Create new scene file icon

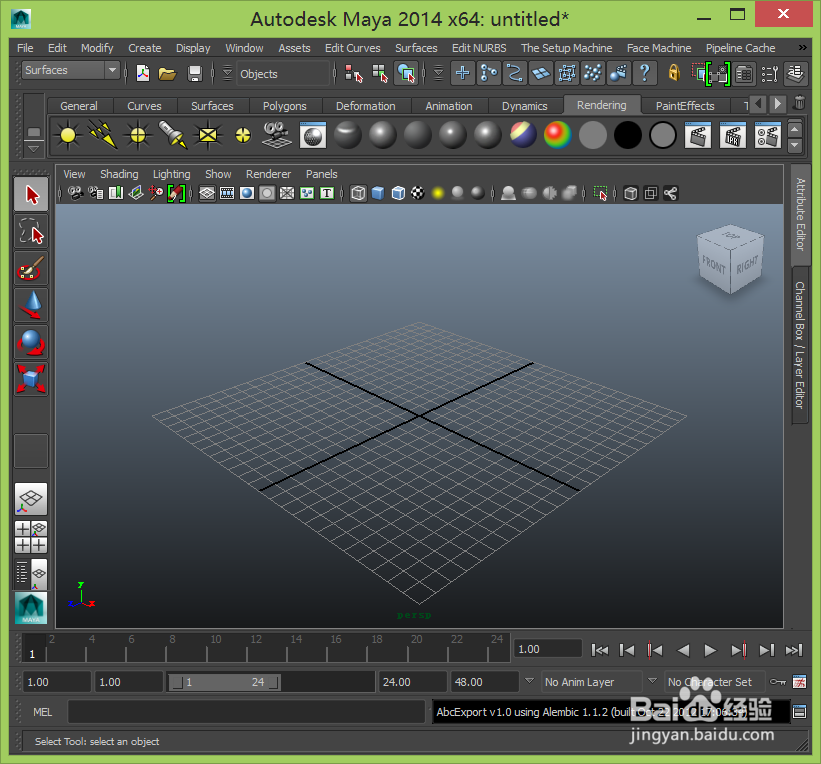142,73
